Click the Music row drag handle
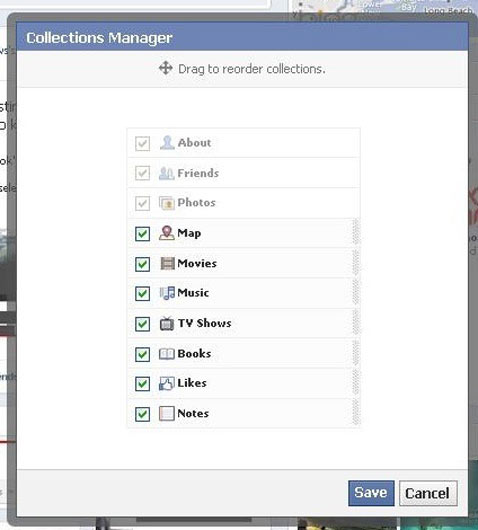 coord(356,293)
